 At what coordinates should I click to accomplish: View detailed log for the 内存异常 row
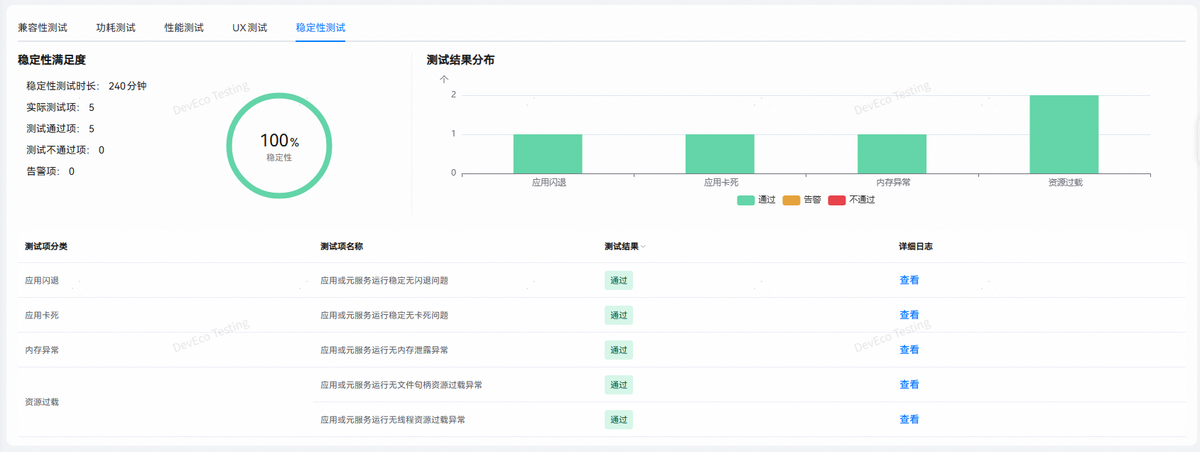909,350
